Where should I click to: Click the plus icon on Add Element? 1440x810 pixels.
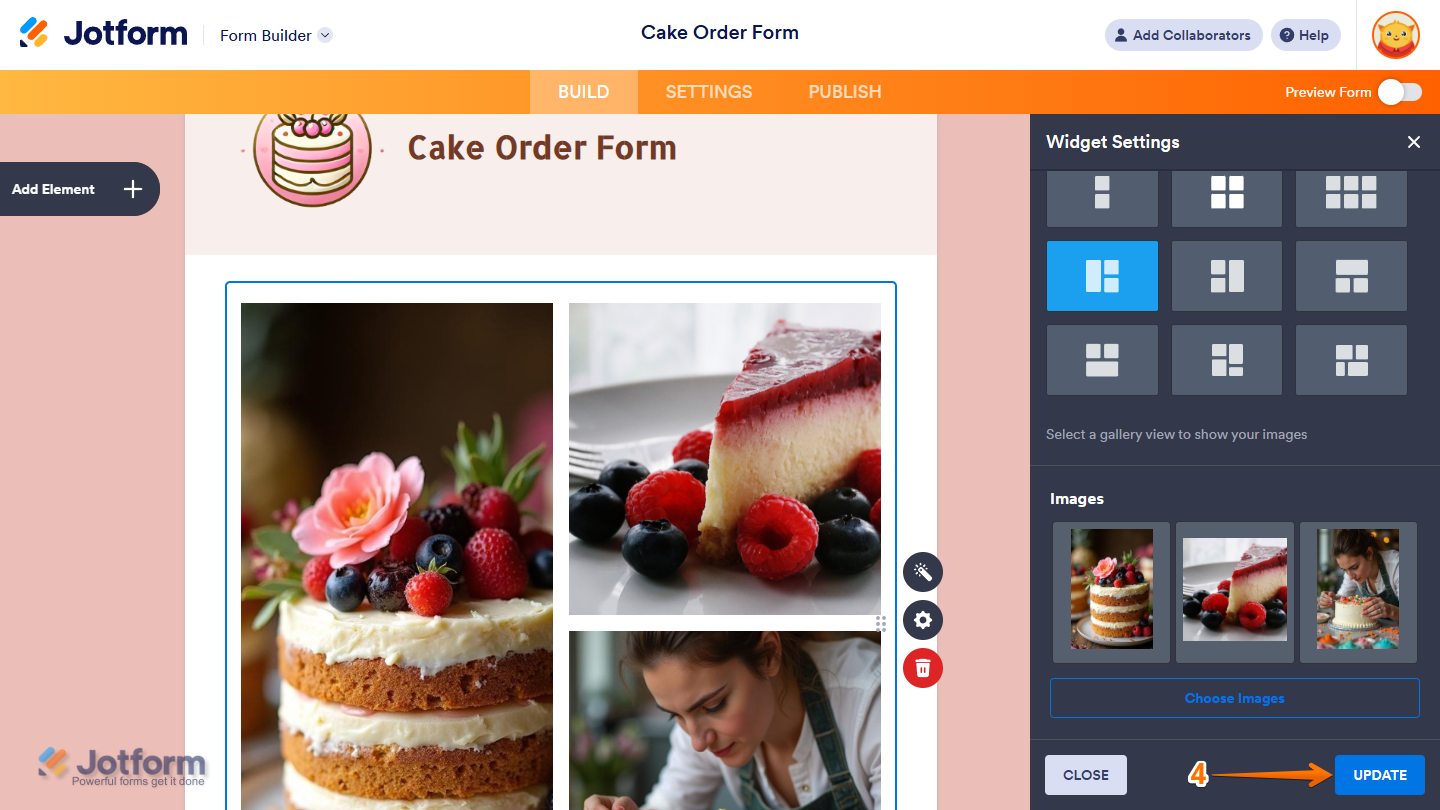[x=133, y=189]
